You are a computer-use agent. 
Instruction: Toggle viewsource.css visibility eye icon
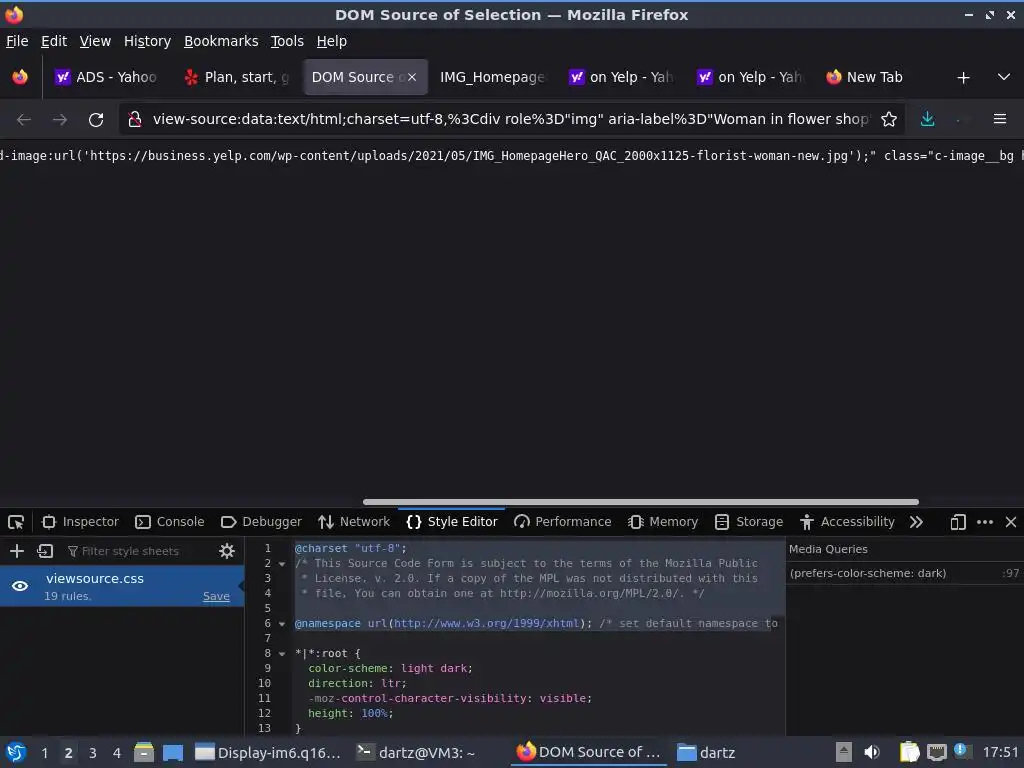pos(20,586)
